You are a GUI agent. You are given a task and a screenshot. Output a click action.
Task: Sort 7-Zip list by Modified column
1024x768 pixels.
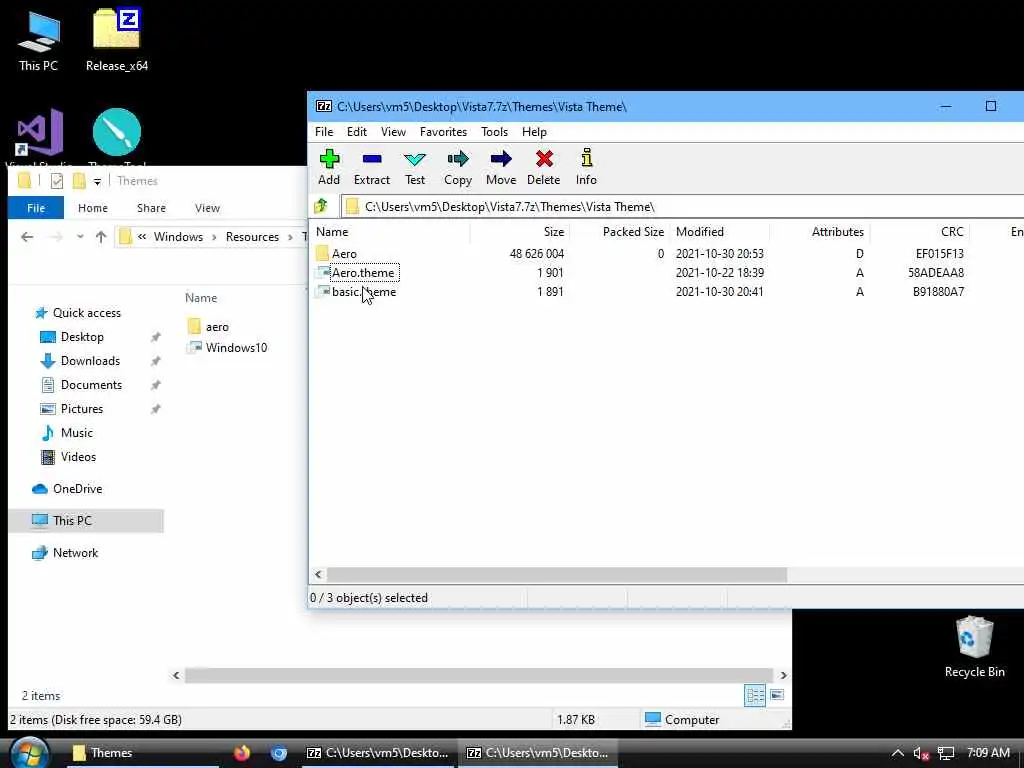(720, 232)
